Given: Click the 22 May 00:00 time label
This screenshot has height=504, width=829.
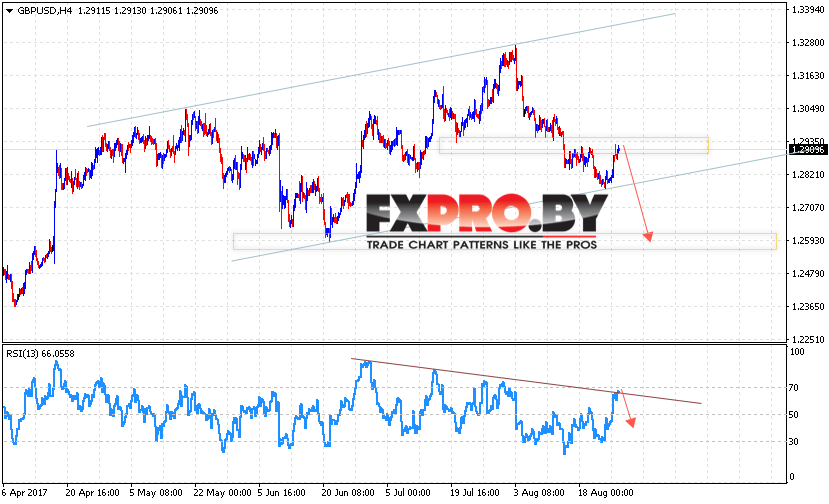Looking at the screenshot, I should point(222,493).
